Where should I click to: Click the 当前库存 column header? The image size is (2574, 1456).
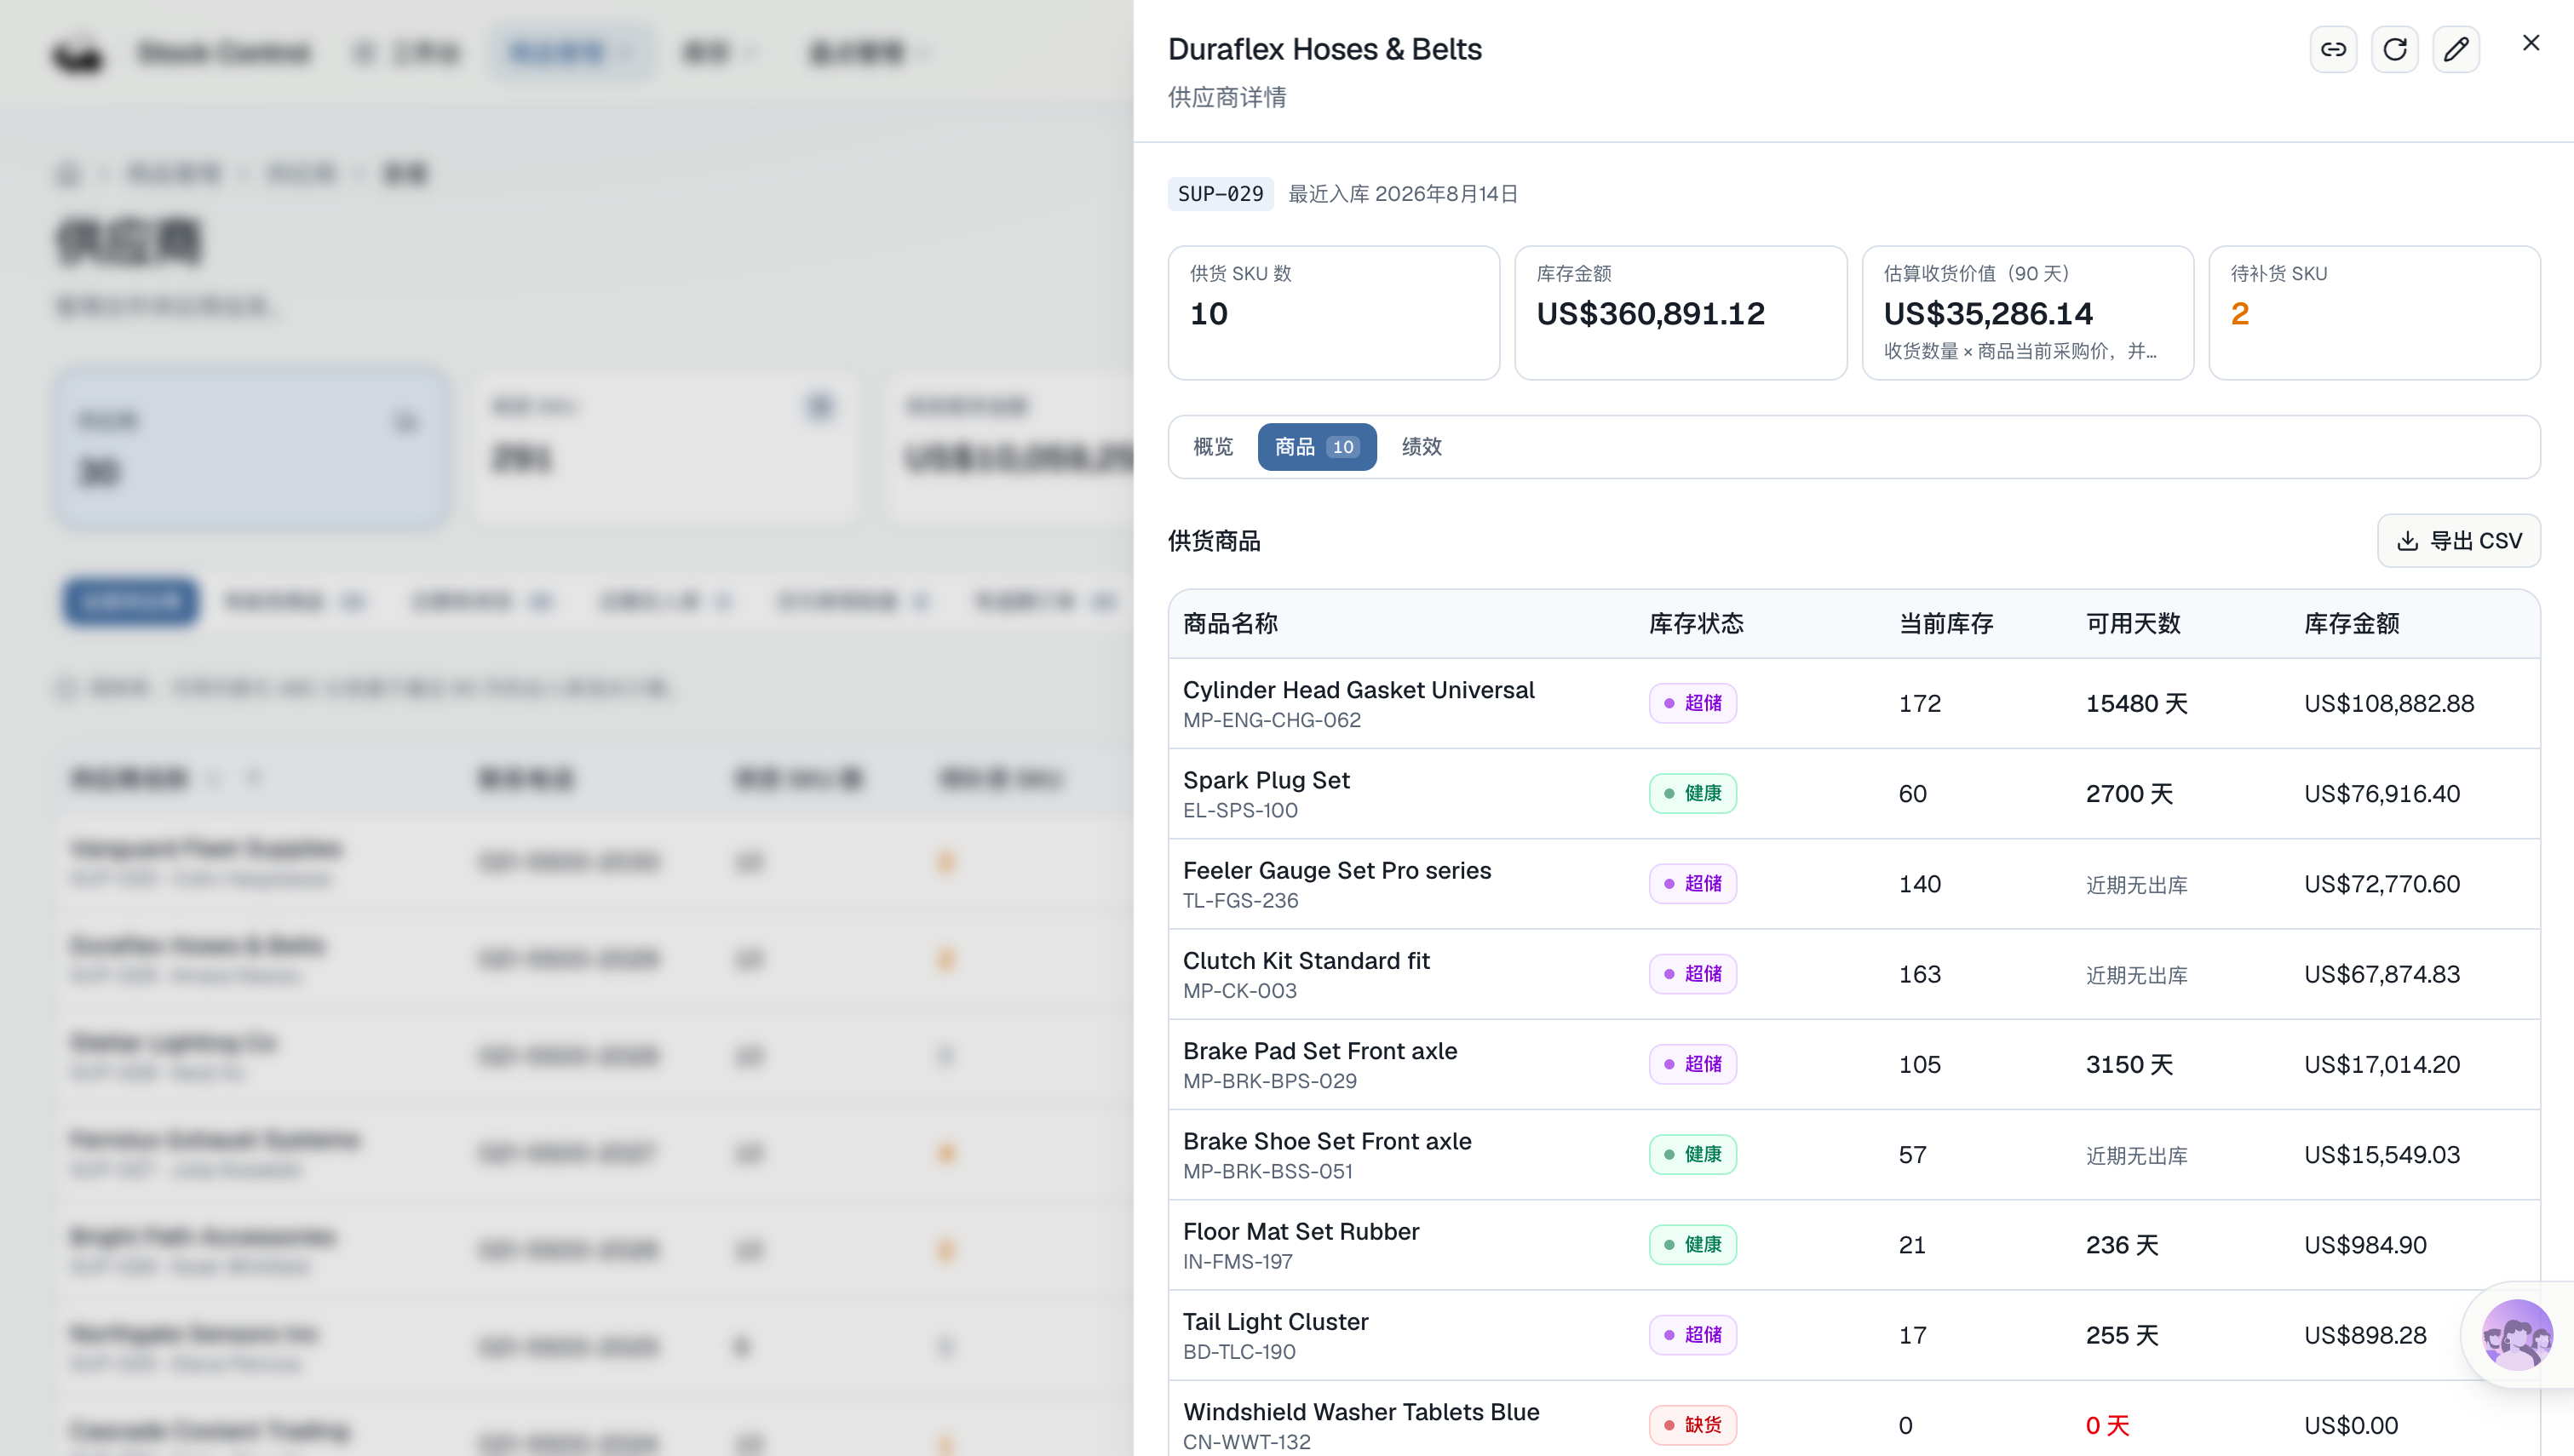click(1946, 624)
